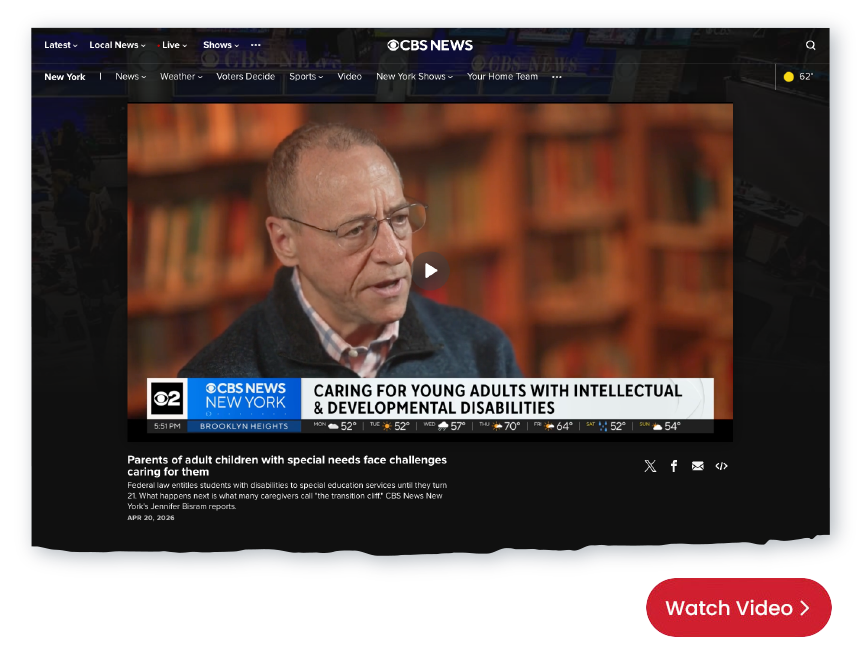Image resolution: width=865 pixels, height=672 pixels.
Task: Open the top bar more options dots
Action: tap(256, 45)
